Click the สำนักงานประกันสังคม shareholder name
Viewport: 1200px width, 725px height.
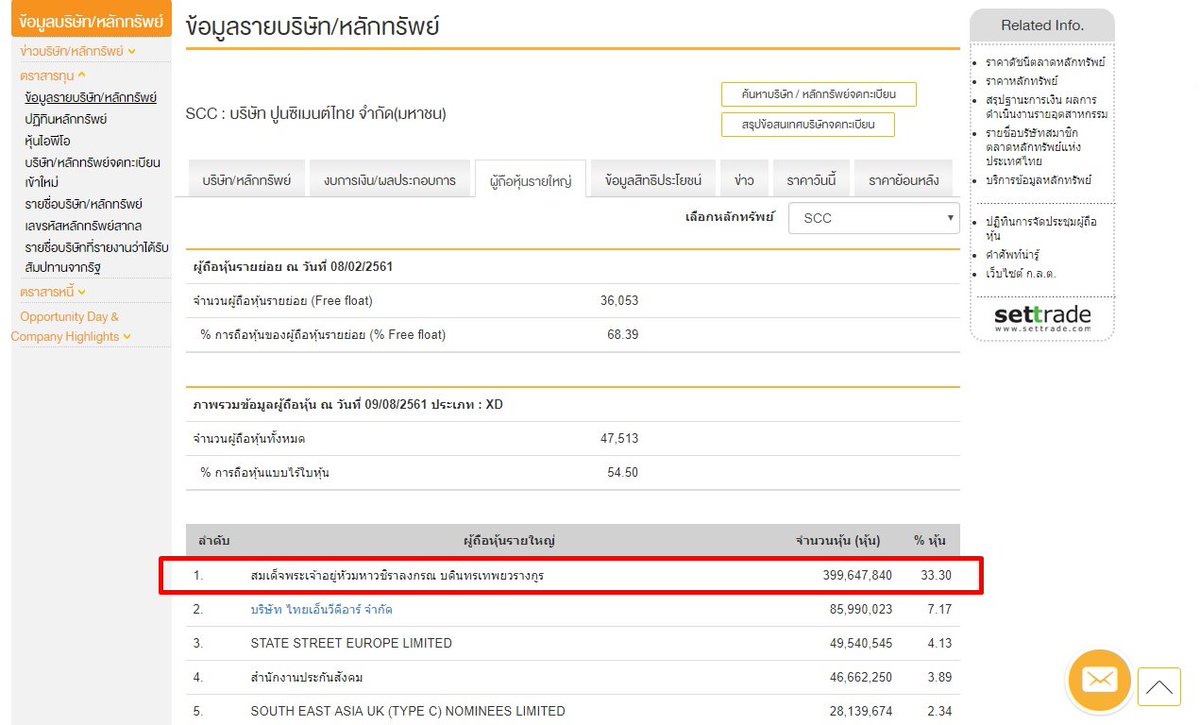[x=306, y=677]
